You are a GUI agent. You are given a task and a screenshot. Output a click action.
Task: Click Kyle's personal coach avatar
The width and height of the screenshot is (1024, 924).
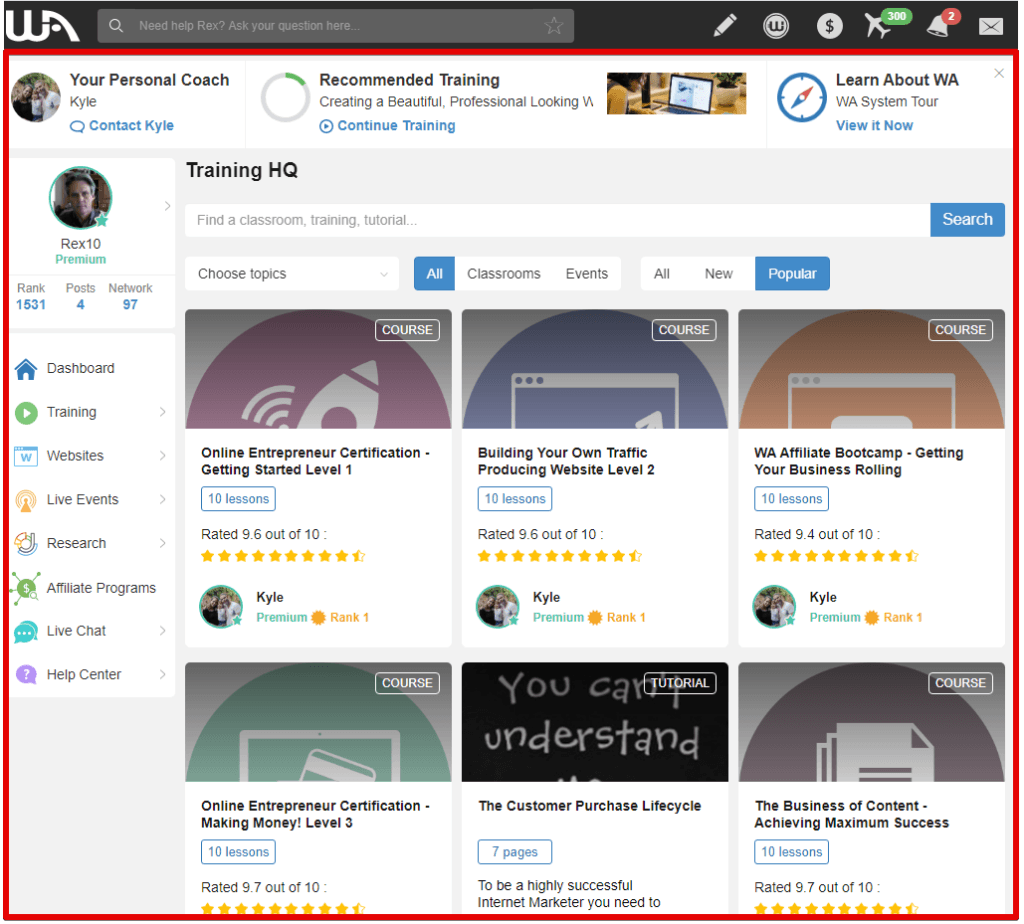[37, 97]
